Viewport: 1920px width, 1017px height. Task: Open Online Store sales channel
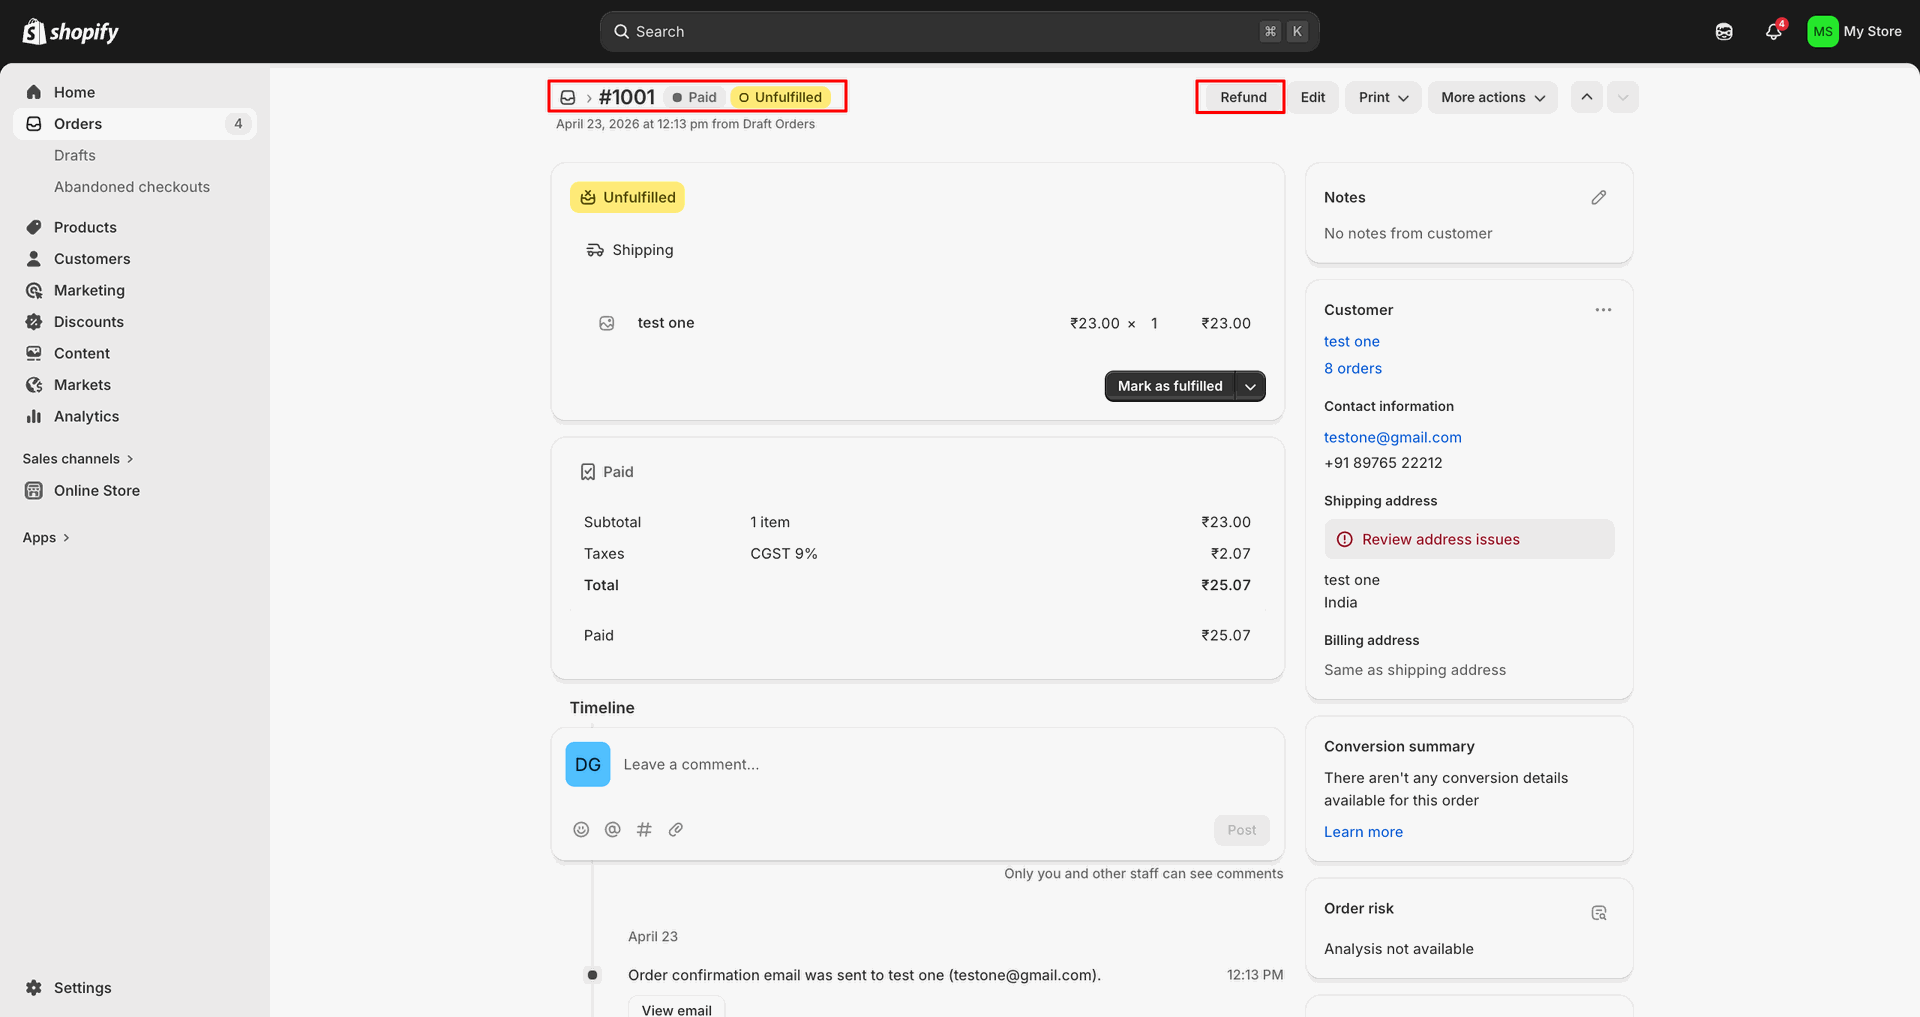tap(135, 490)
